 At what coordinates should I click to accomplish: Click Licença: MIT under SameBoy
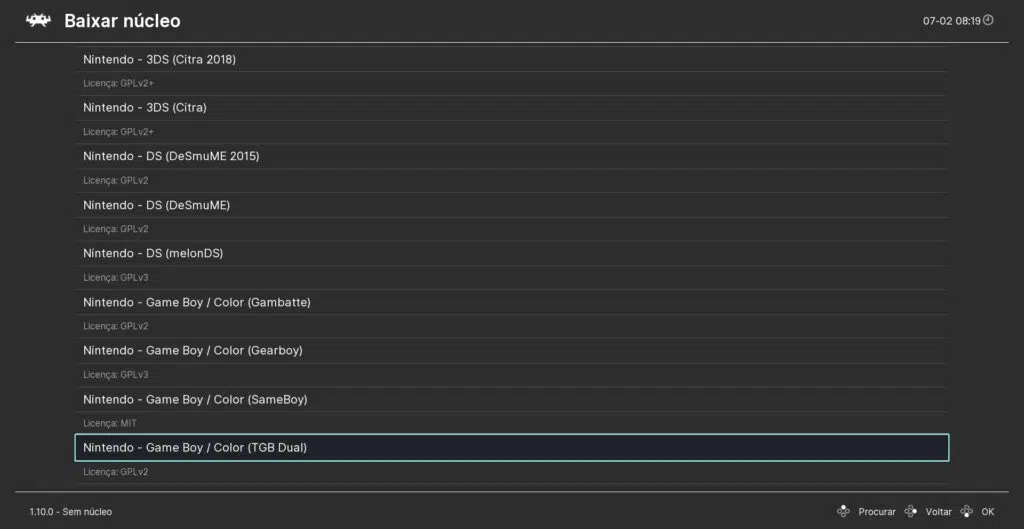click(x=110, y=423)
